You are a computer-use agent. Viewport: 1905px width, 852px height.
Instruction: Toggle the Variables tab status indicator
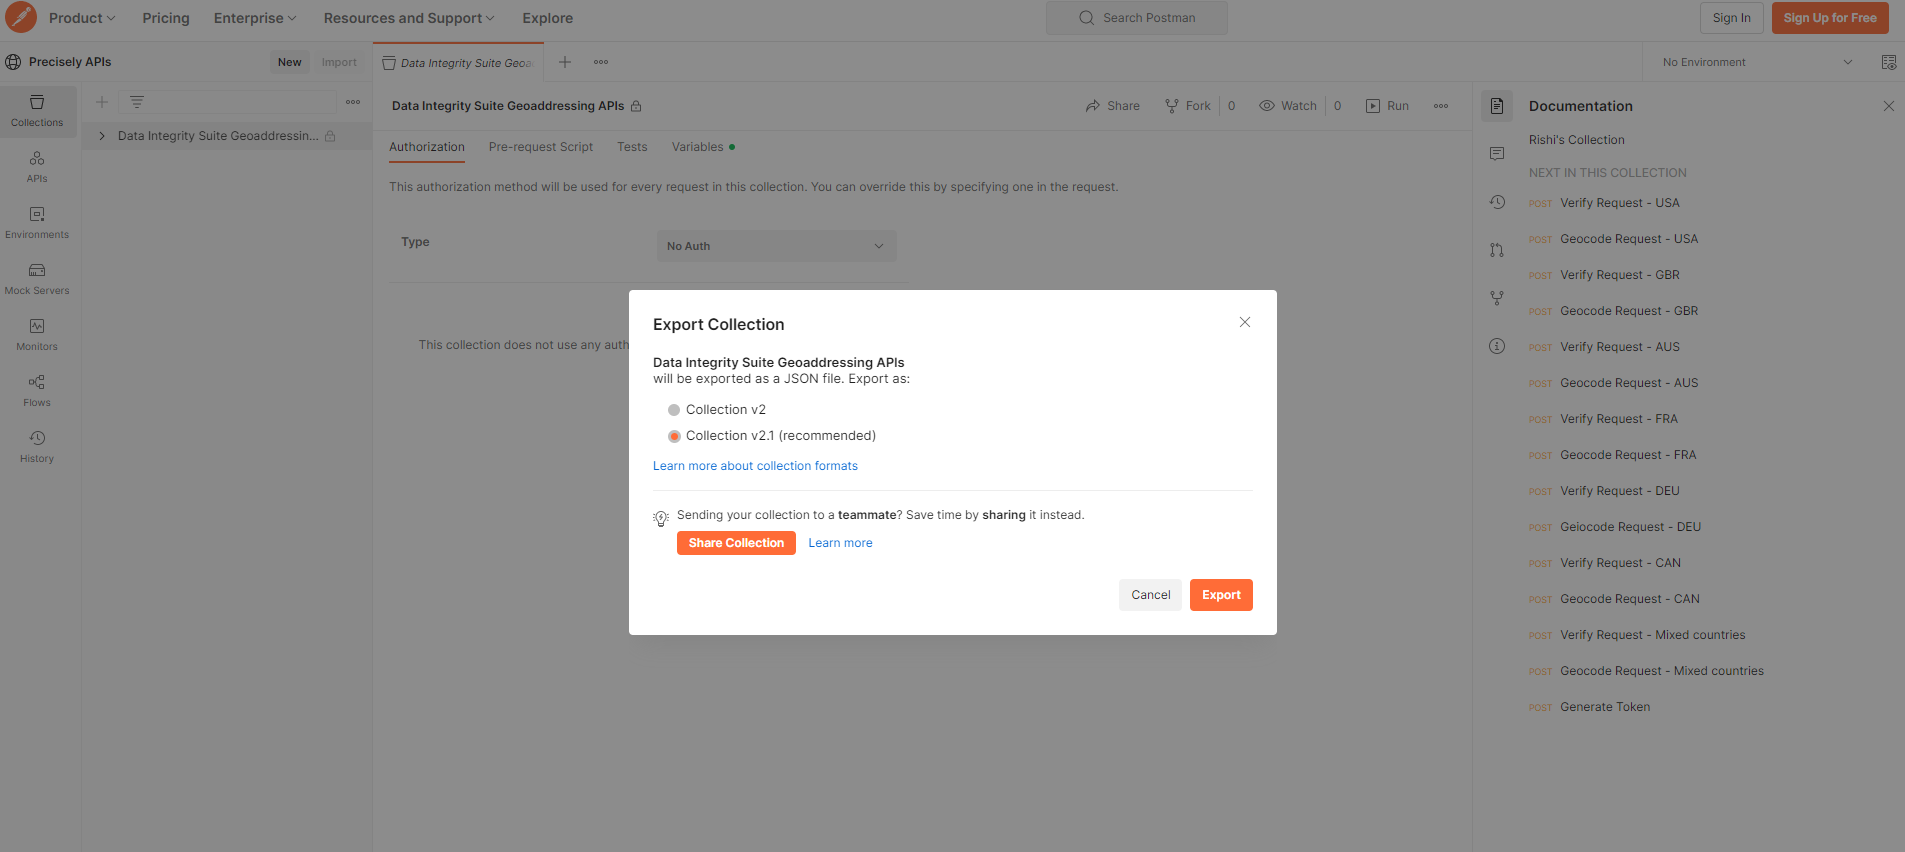point(733,146)
